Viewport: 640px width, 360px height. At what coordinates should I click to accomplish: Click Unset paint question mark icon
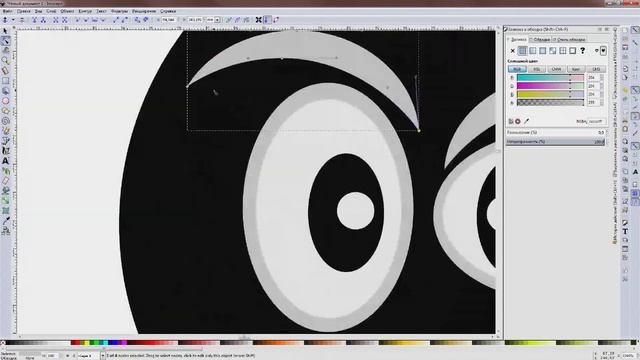pos(582,51)
